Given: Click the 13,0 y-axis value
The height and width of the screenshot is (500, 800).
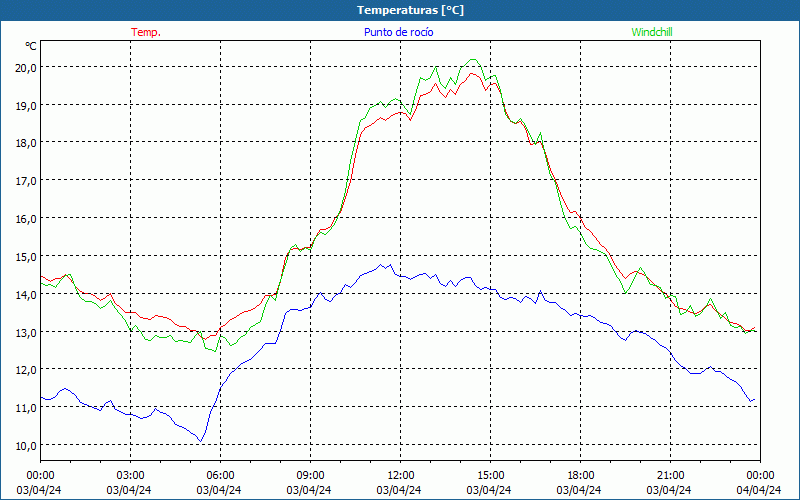Looking at the screenshot, I should point(26,332).
